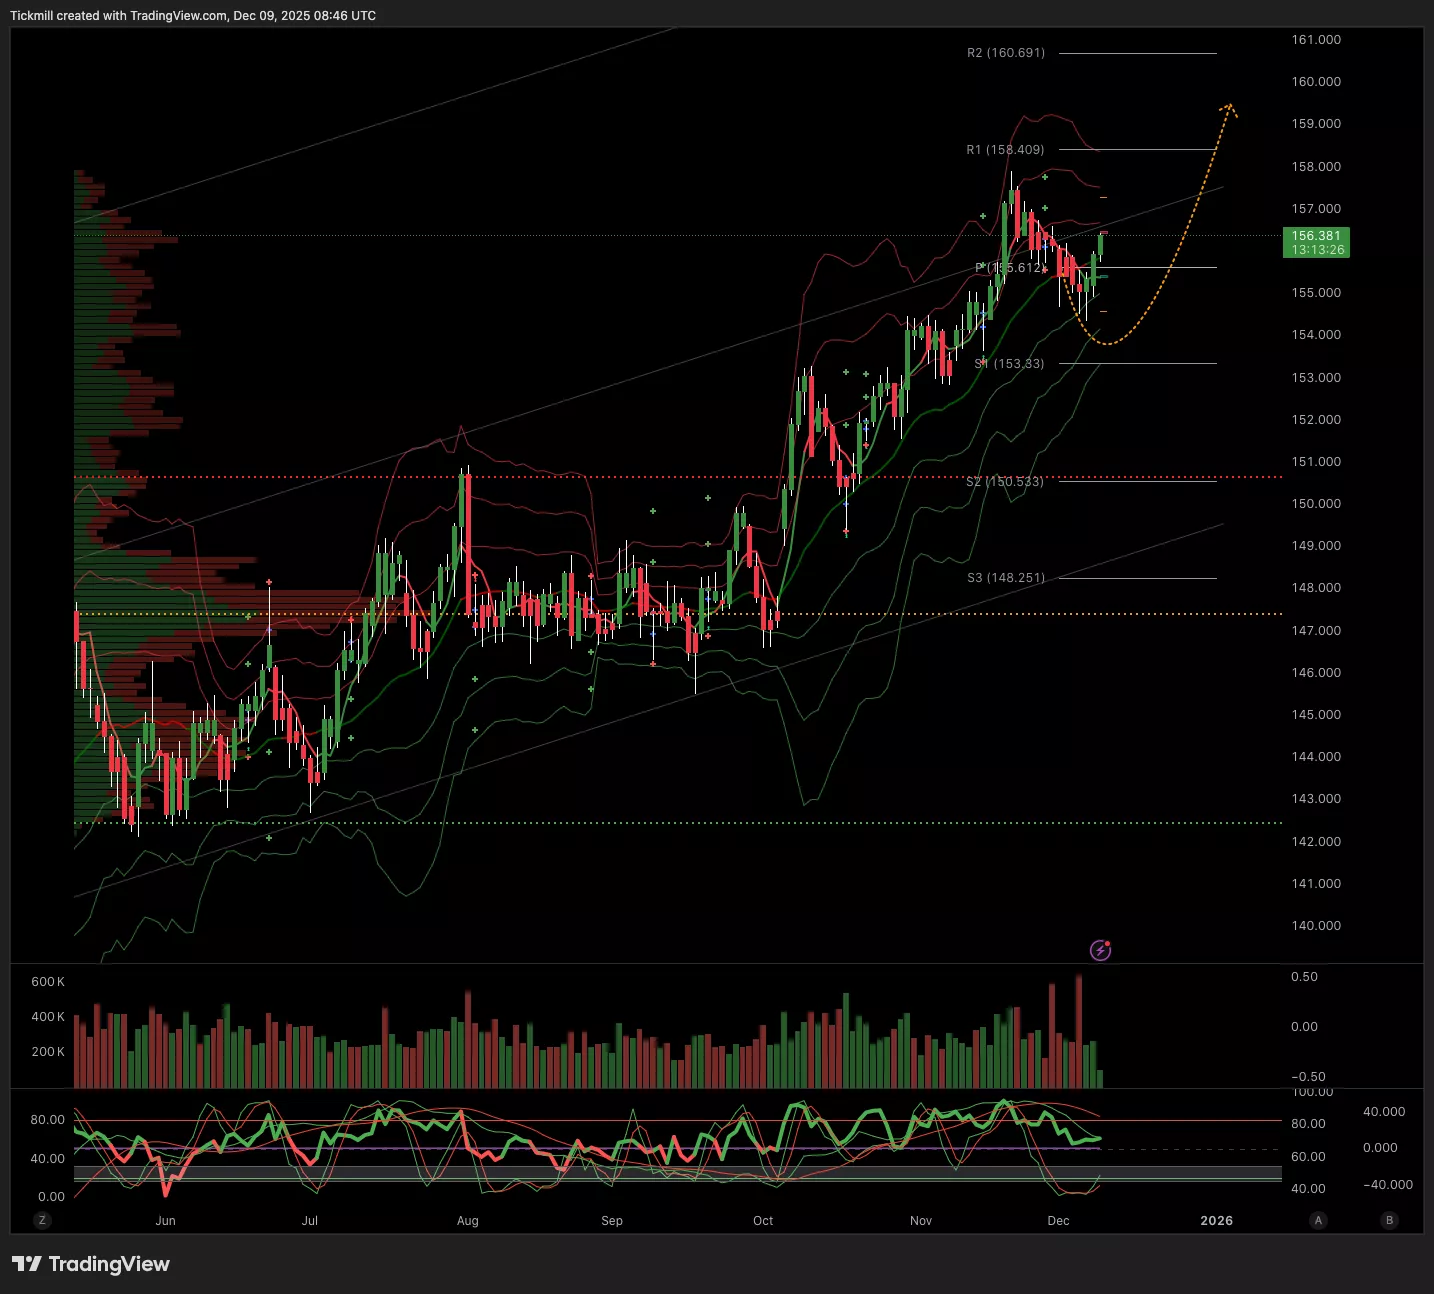Toggle the A auto-scale button
This screenshot has width=1434, height=1294.
pyautogui.click(x=1319, y=1220)
